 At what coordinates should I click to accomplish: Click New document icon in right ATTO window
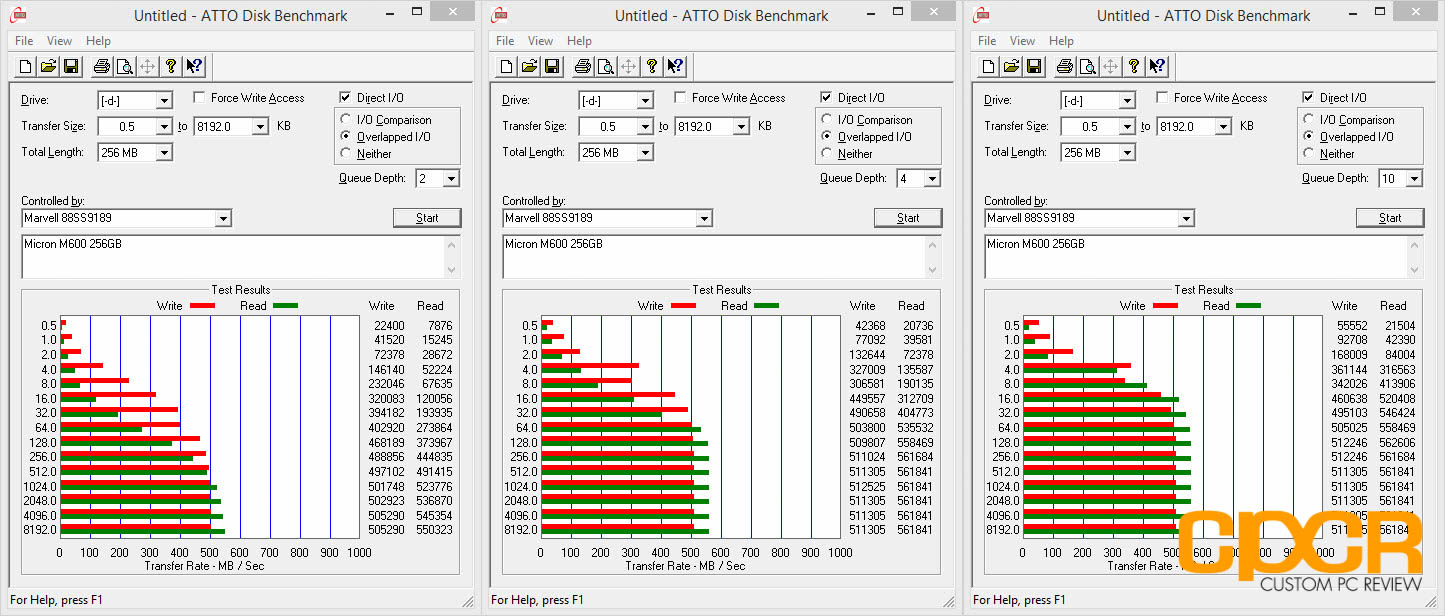click(x=989, y=67)
